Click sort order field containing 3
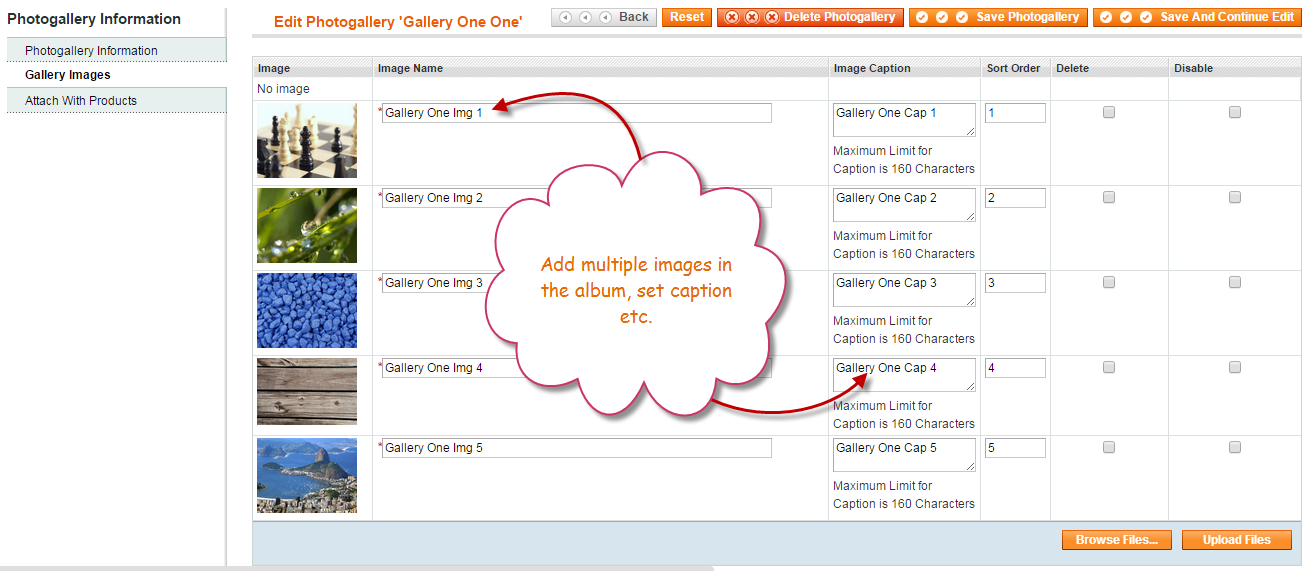1313x571 pixels. tap(1015, 283)
